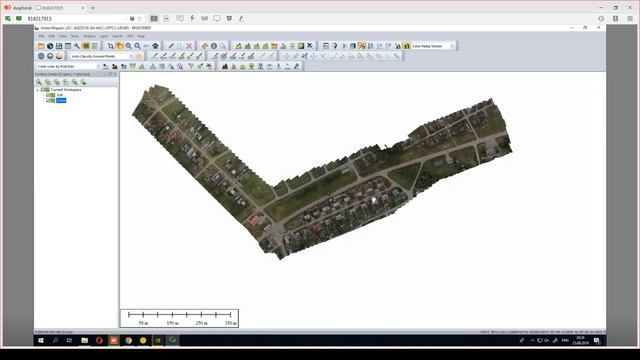
Task: Click the AnyDesk keyboard icon
Action: pyautogui.click(x=204, y=18)
